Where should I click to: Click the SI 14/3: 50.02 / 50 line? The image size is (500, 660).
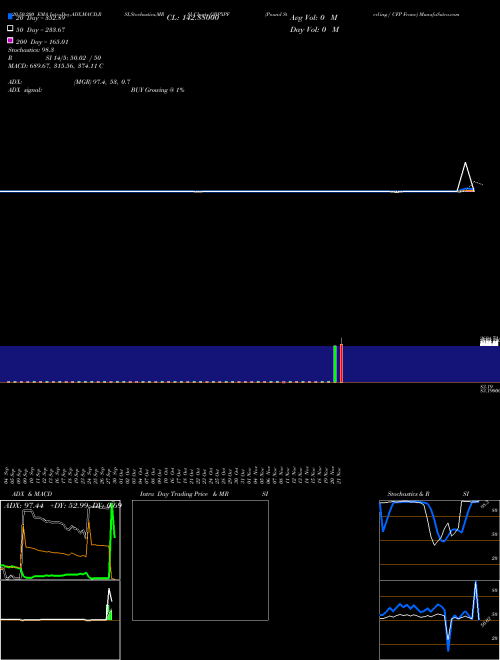tap(73, 58)
